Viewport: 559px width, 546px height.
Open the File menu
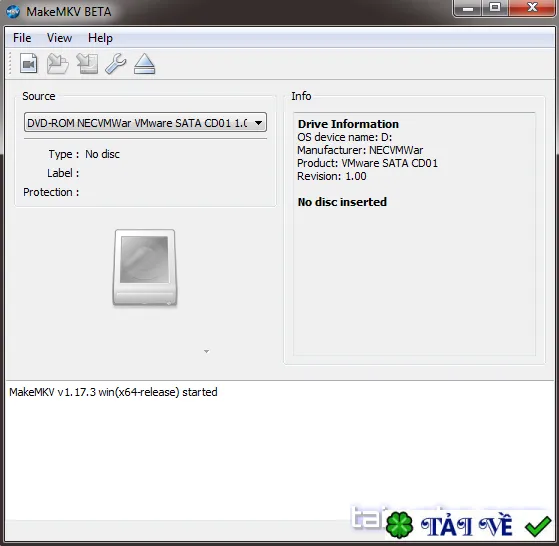click(x=22, y=38)
